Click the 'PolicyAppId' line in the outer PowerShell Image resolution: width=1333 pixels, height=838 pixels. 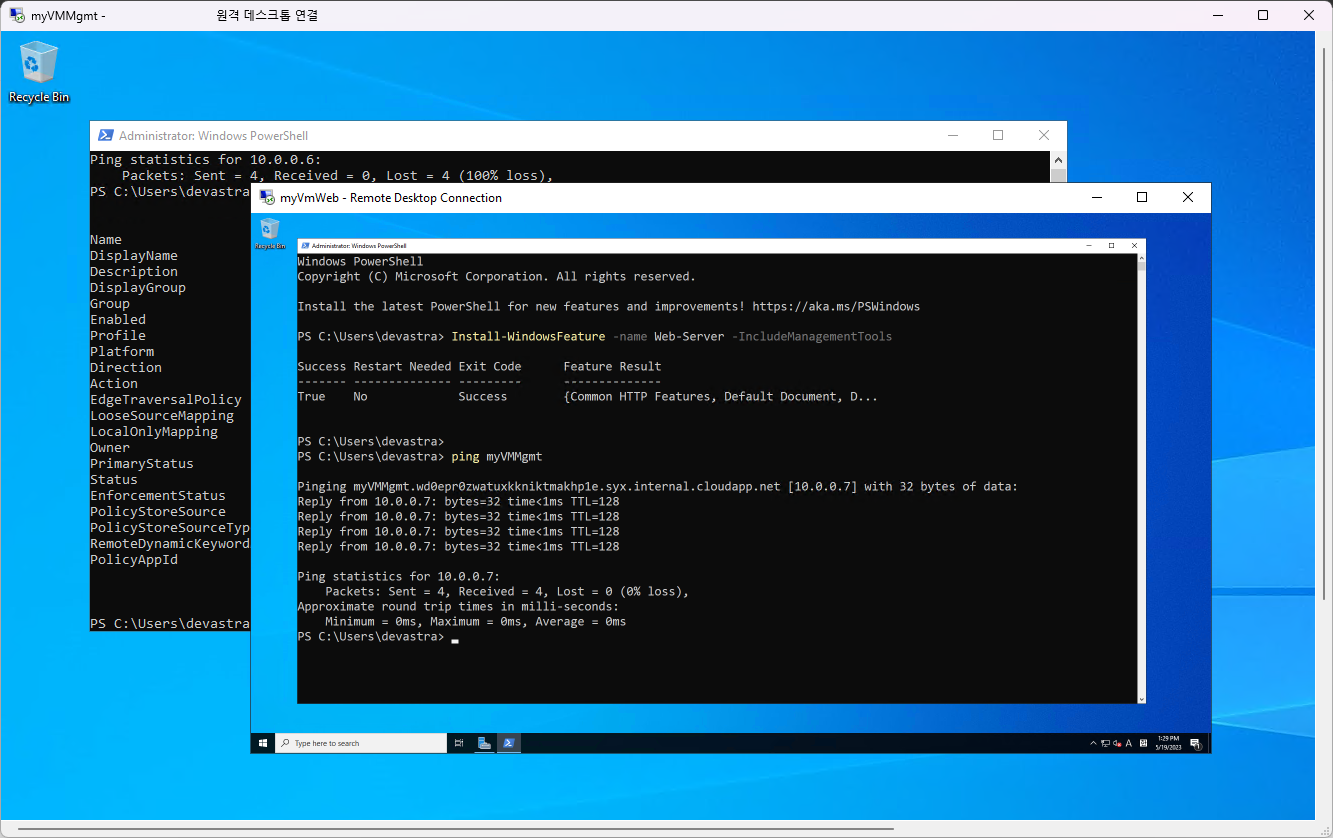coord(134,559)
